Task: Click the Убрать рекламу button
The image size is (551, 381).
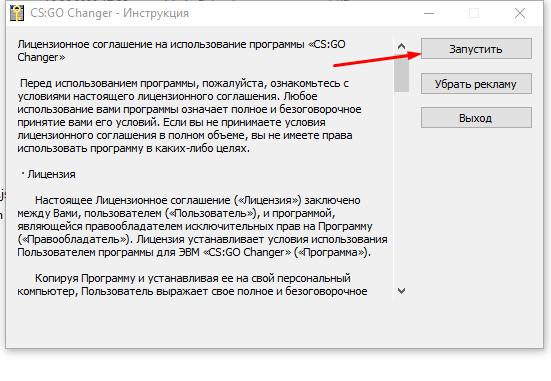Action: point(476,84)
